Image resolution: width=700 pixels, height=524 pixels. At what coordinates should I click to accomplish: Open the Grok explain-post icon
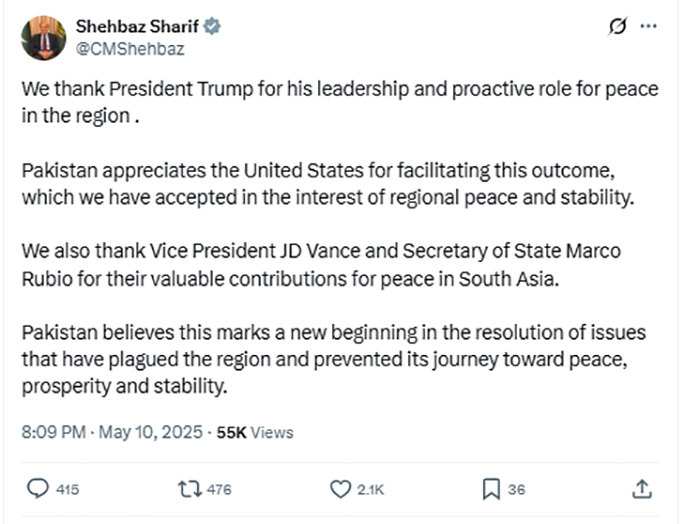tap(618, 26)
